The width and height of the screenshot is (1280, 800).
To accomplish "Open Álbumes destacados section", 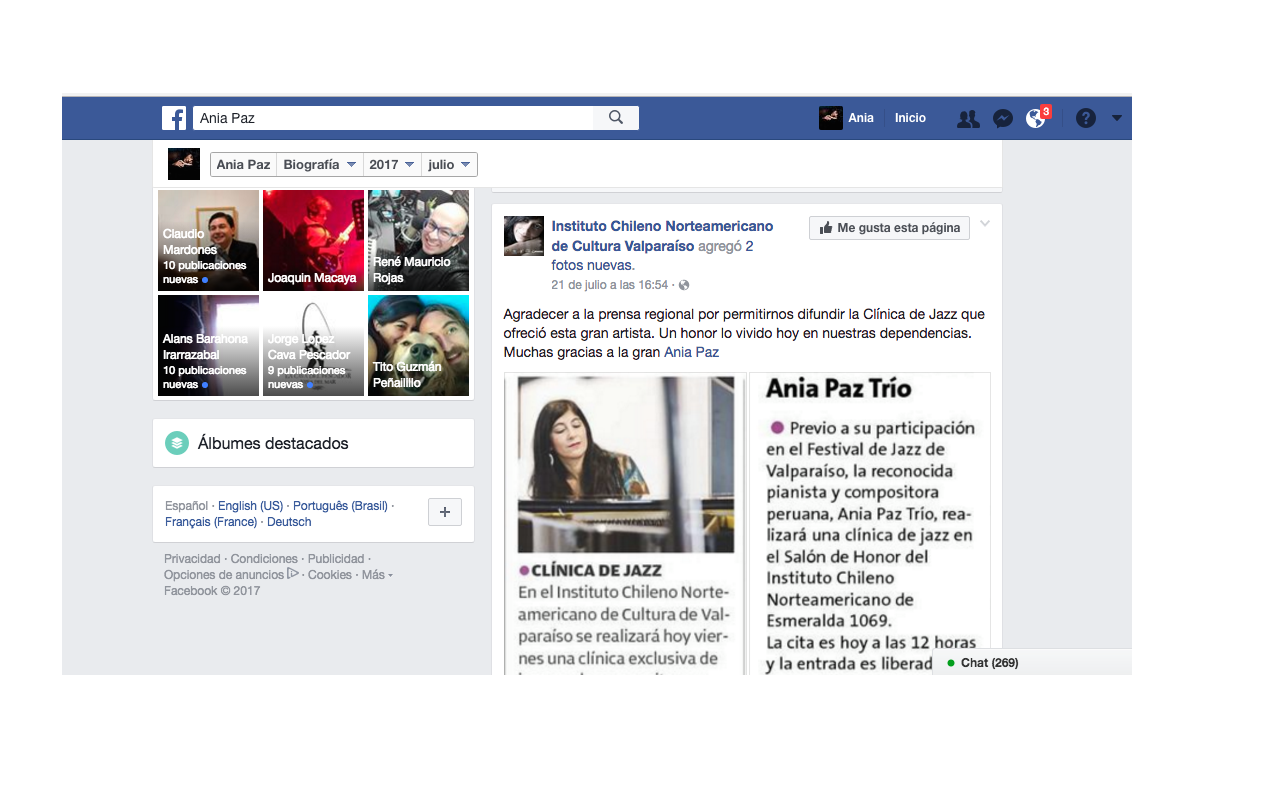I will [313, 443].
